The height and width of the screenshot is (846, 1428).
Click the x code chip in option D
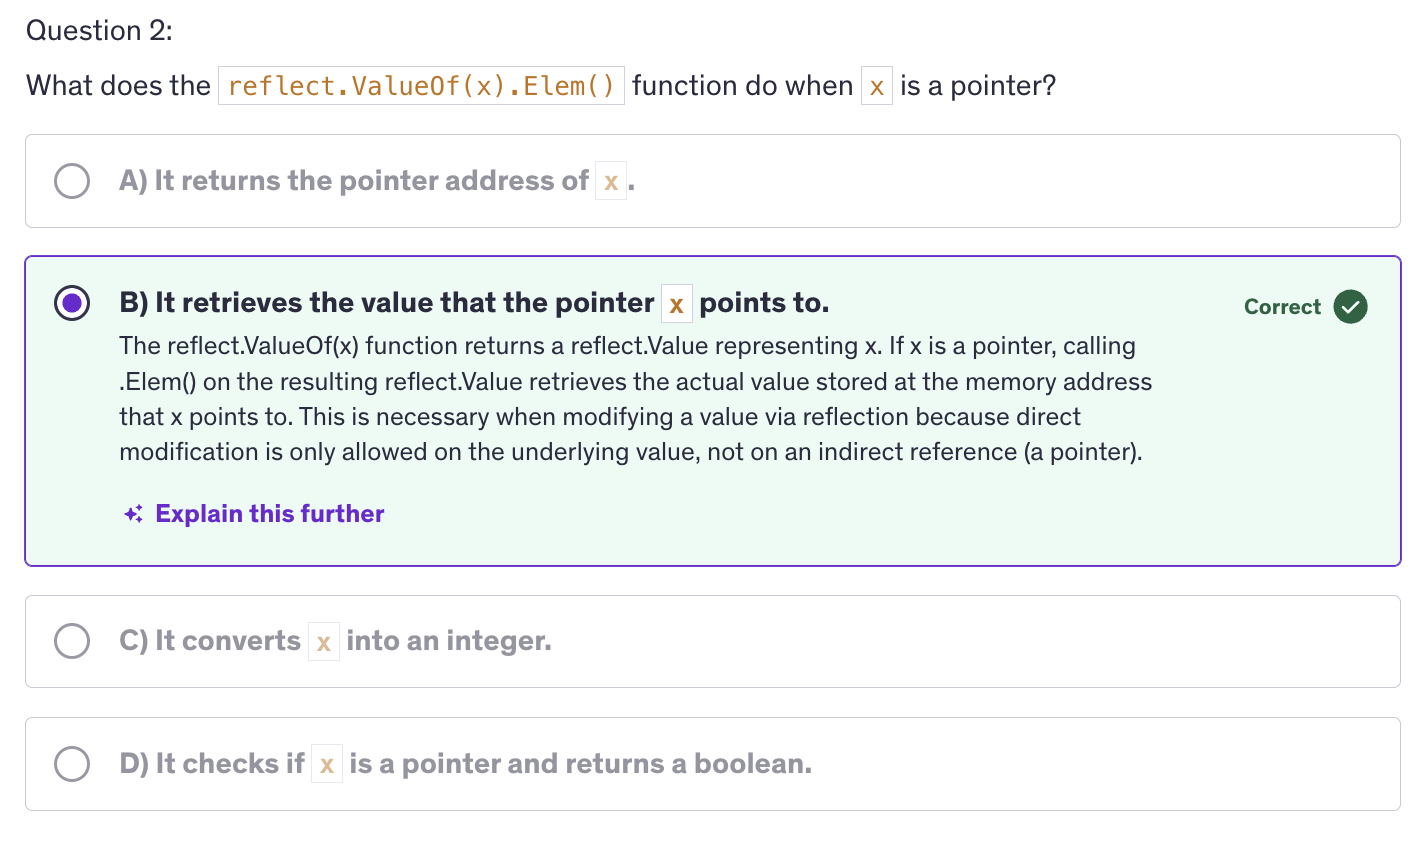pyautogui.click(x=327, y=765)
